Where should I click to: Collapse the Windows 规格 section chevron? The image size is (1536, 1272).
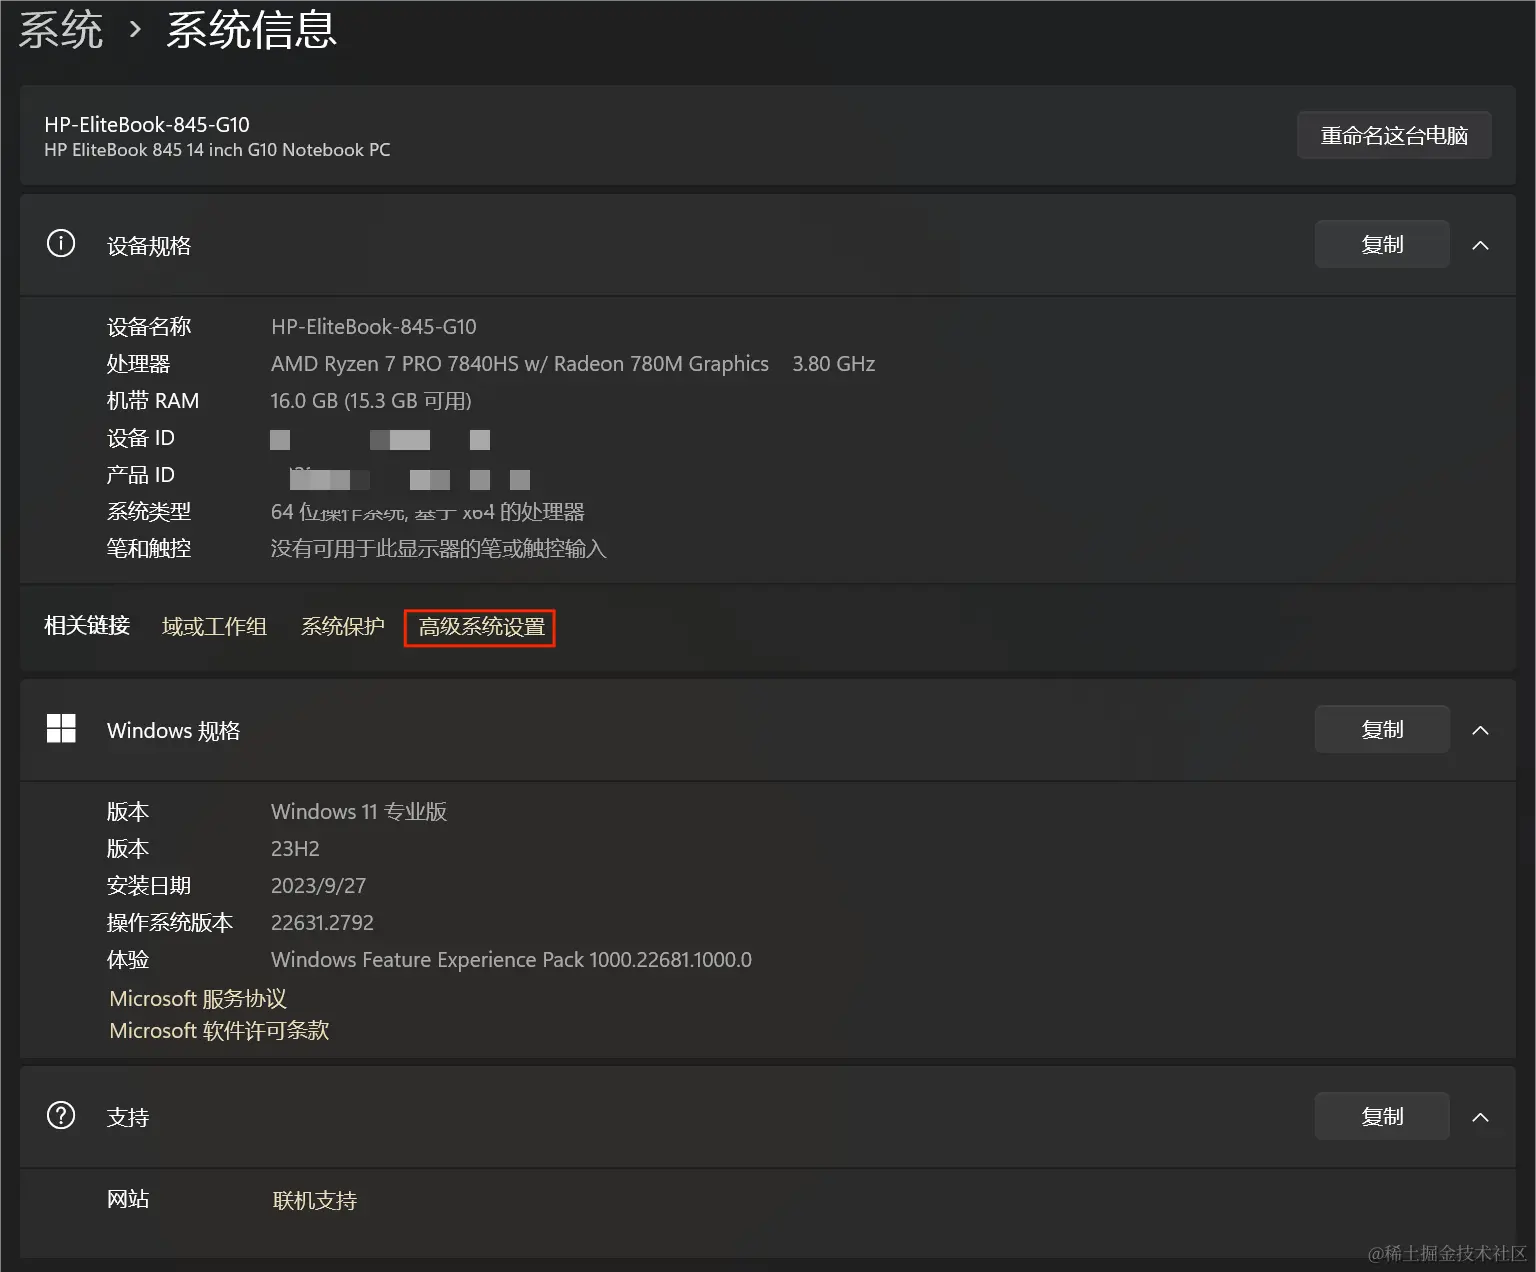[1480, 730]
